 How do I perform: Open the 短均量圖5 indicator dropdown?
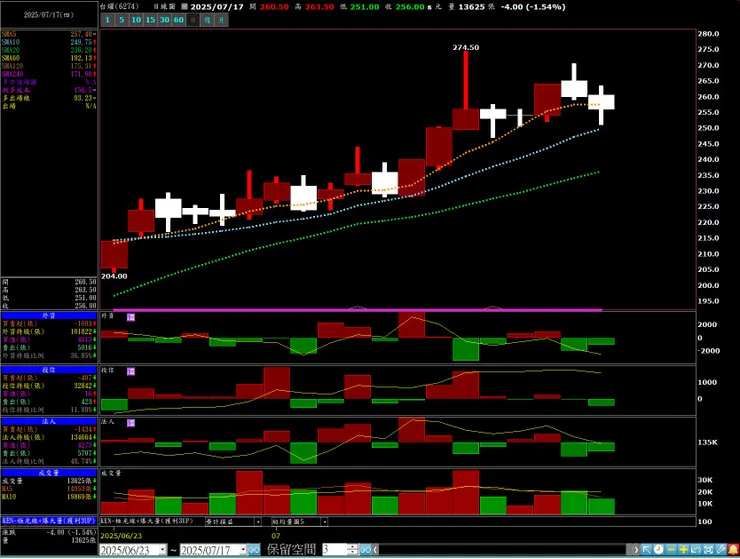click(x=324, y=522)
